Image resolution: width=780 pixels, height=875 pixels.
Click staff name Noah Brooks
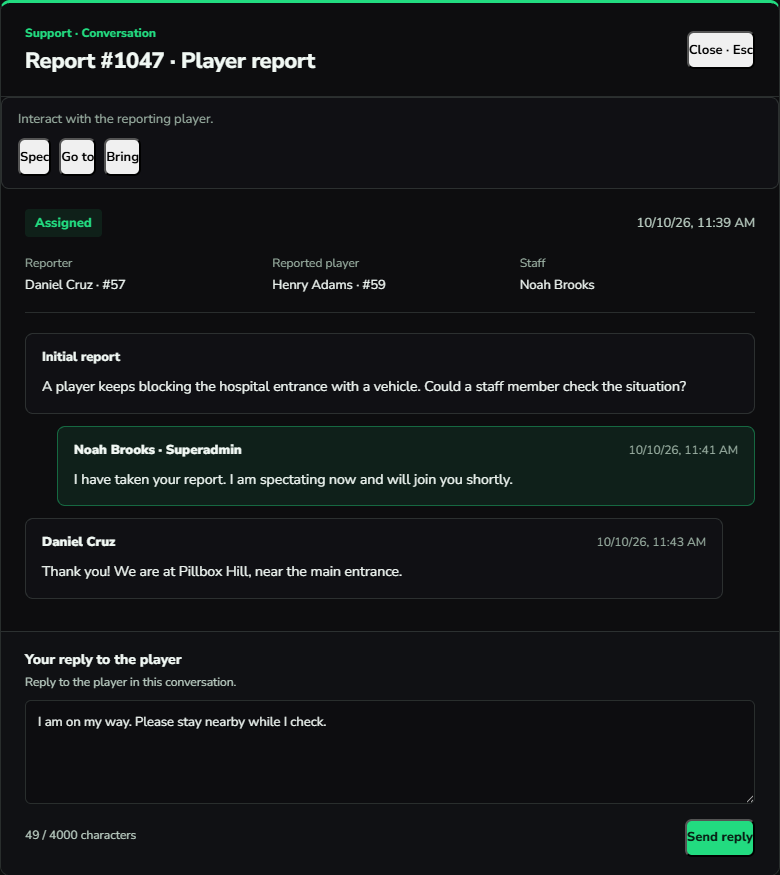557,285
